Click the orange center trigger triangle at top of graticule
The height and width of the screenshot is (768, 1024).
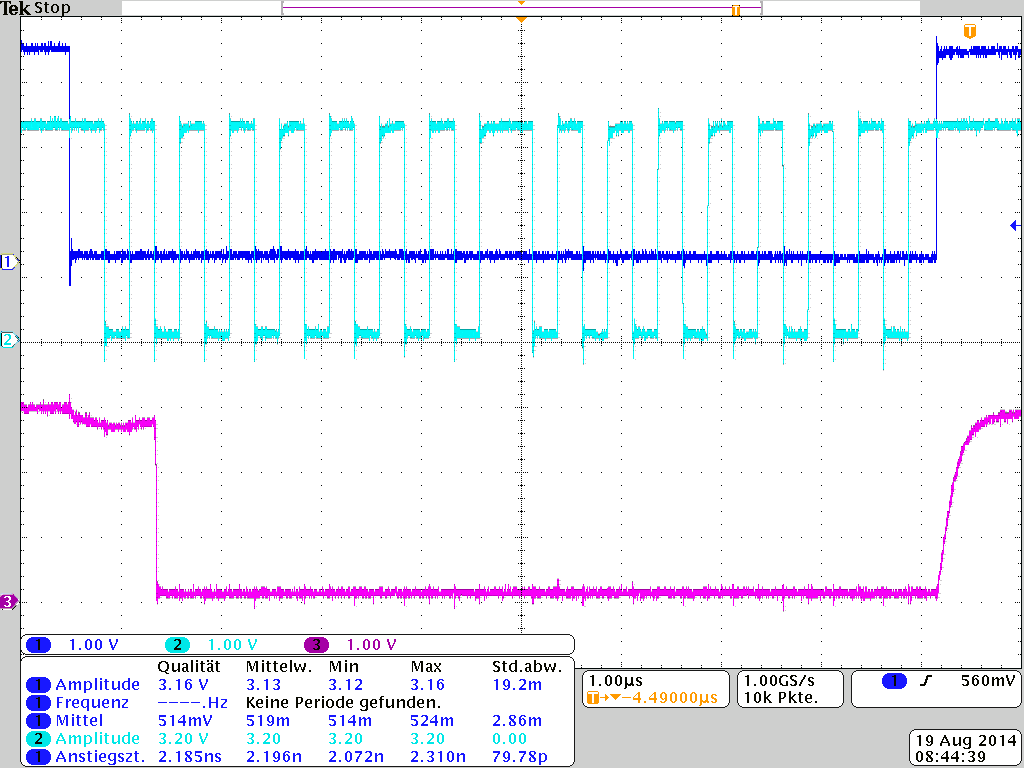521,20
